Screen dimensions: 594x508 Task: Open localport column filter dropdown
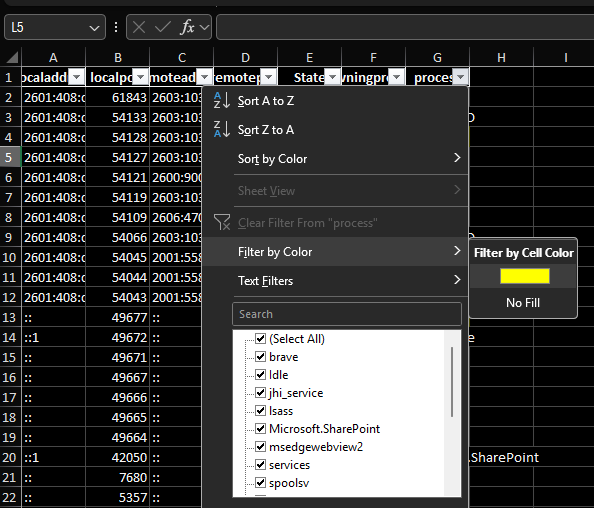(141, 77)
